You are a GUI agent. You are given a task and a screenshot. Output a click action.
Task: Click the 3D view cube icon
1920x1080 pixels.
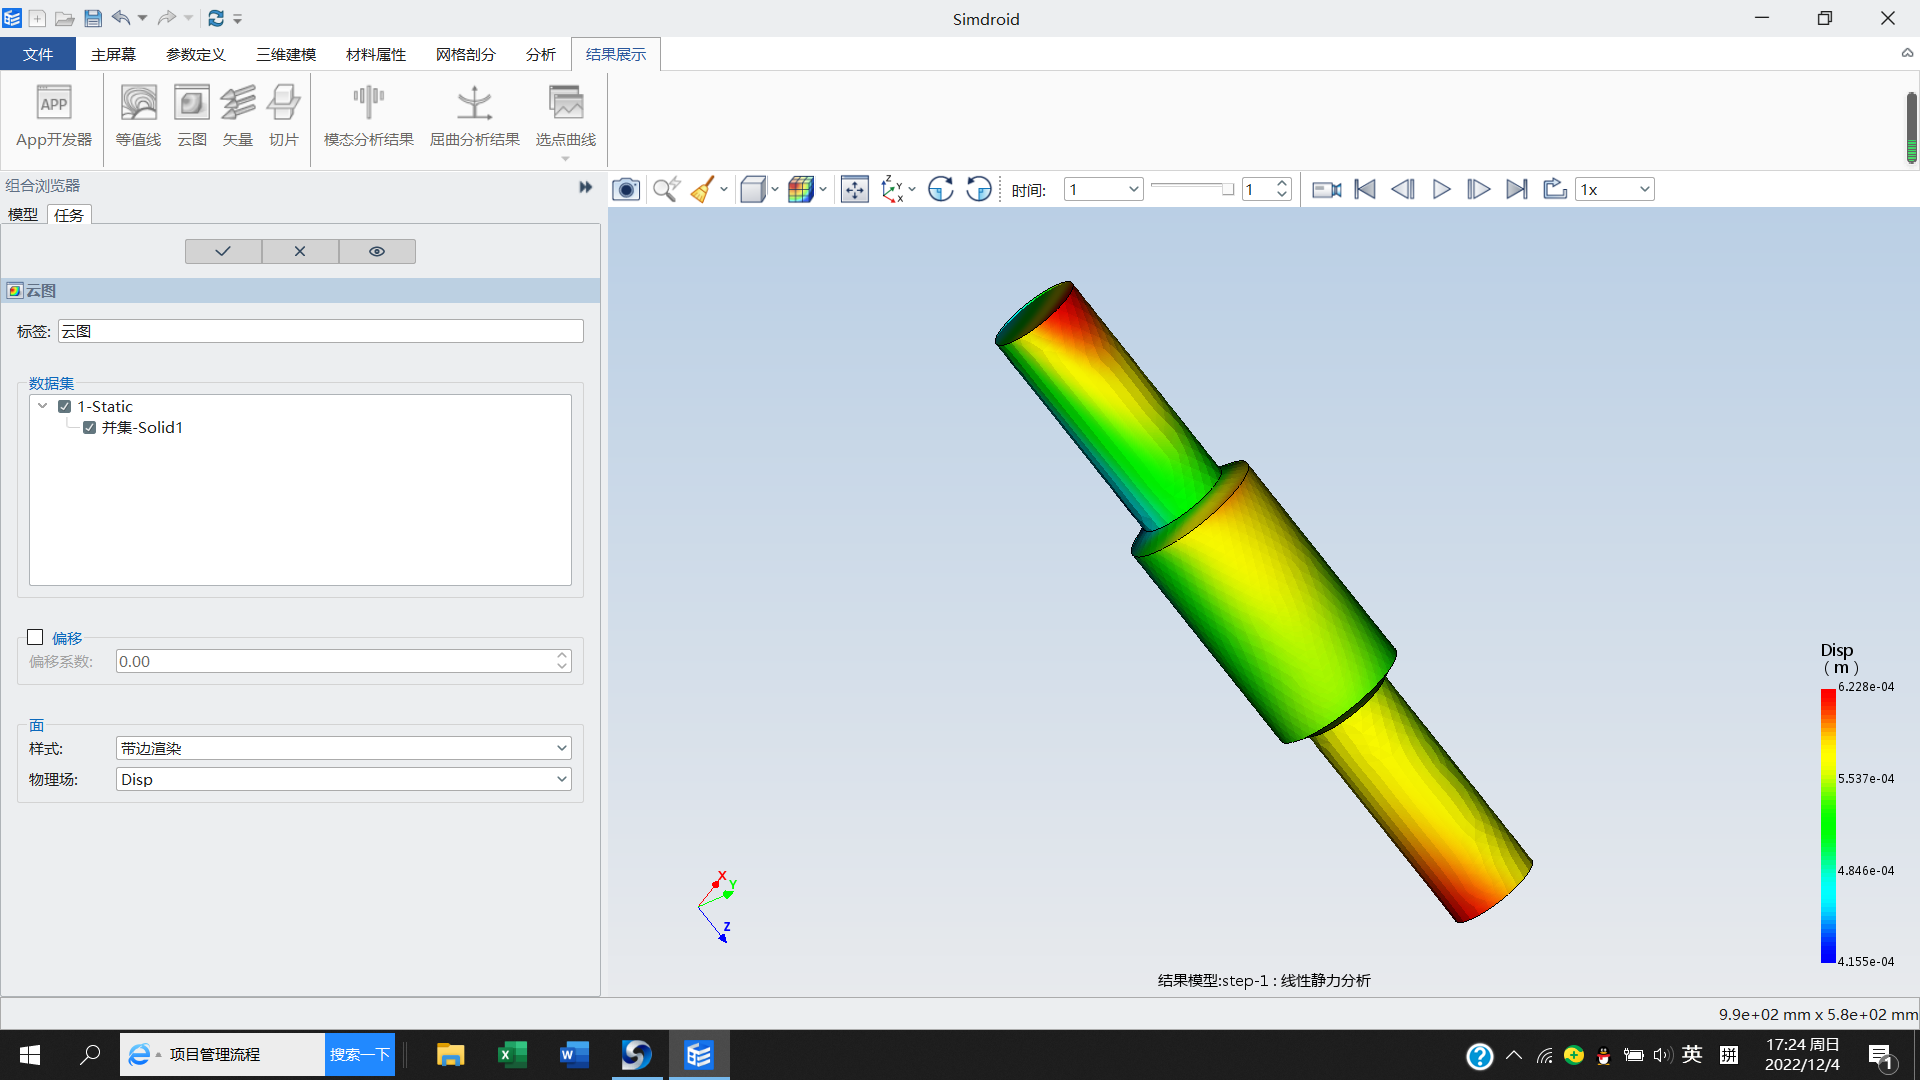(x=753, y=189)
